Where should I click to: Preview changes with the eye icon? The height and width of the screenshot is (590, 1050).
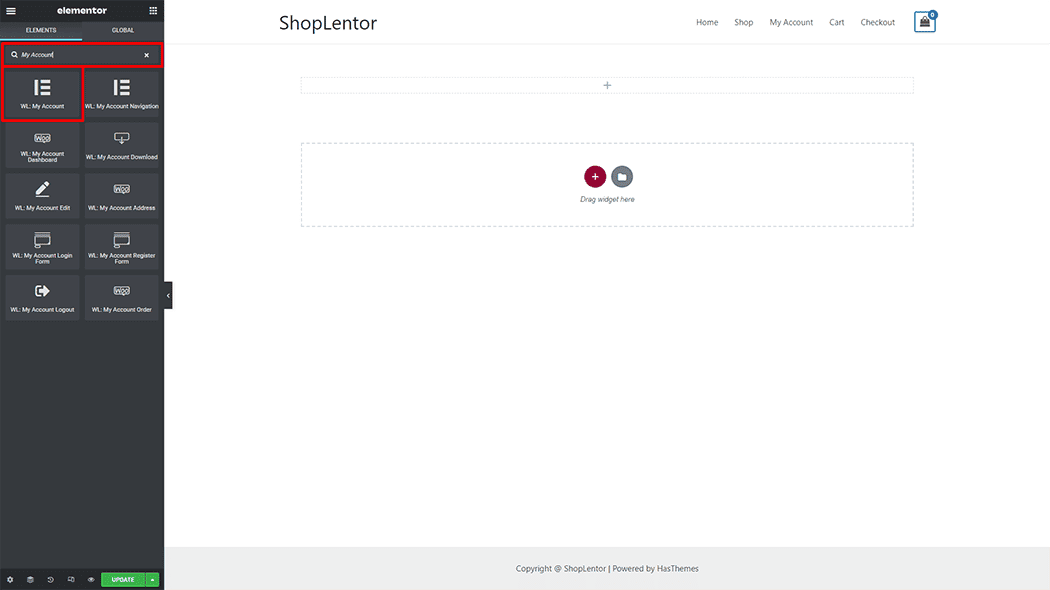click(91, 579)
